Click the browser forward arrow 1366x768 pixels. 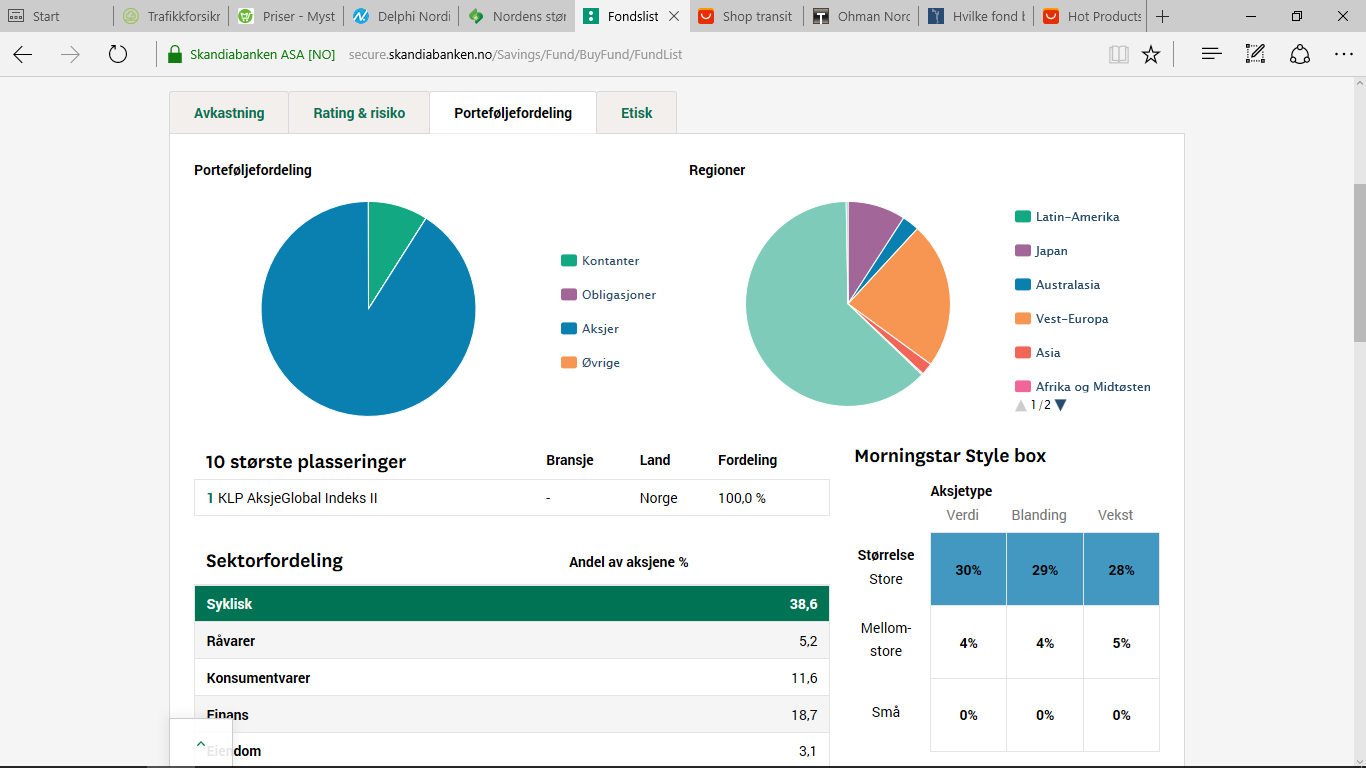point(70,54)
